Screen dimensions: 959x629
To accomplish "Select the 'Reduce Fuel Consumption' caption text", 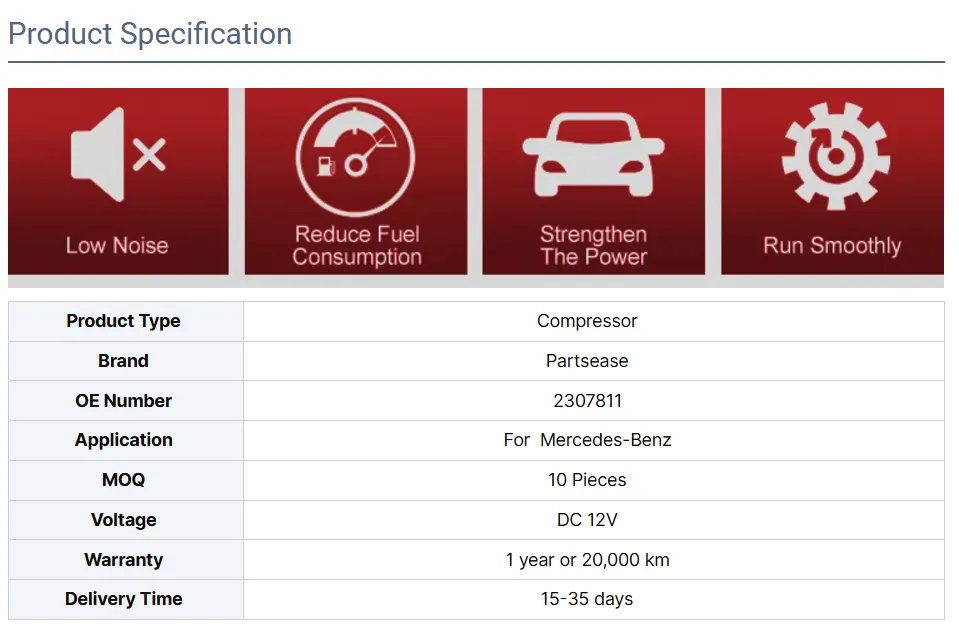I will coord(357,246).
